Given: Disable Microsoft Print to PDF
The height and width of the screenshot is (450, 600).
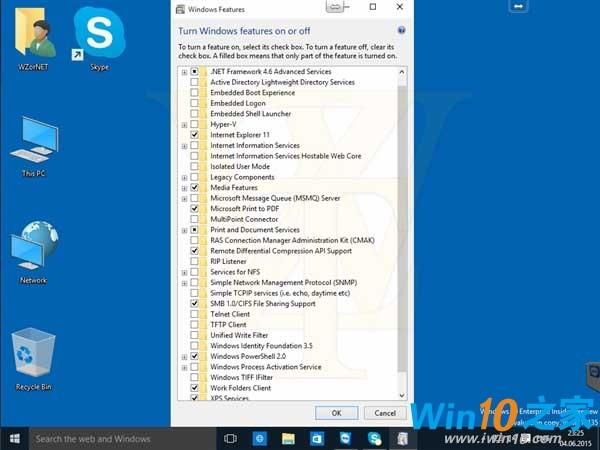Looking at the screenshot, I should pyautogui.click(x=194, y=209).
